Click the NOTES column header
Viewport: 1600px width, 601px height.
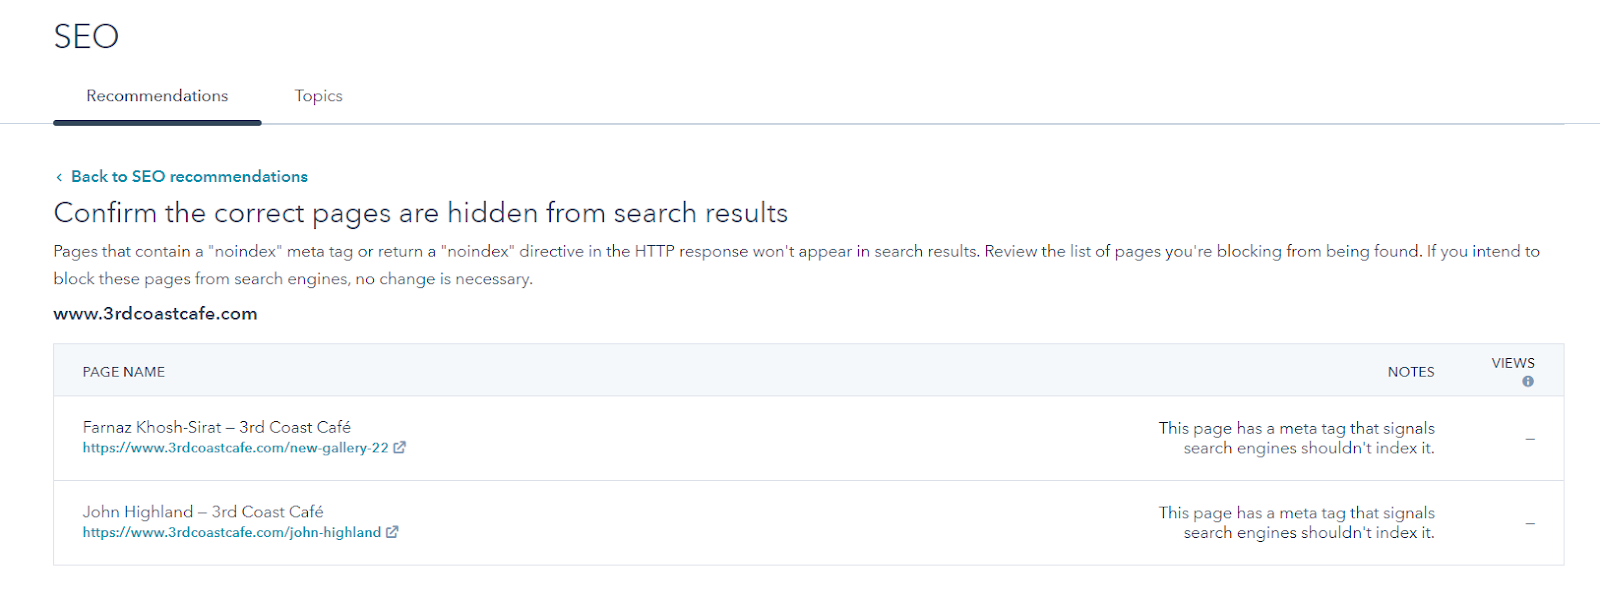tap(1410, 372)
